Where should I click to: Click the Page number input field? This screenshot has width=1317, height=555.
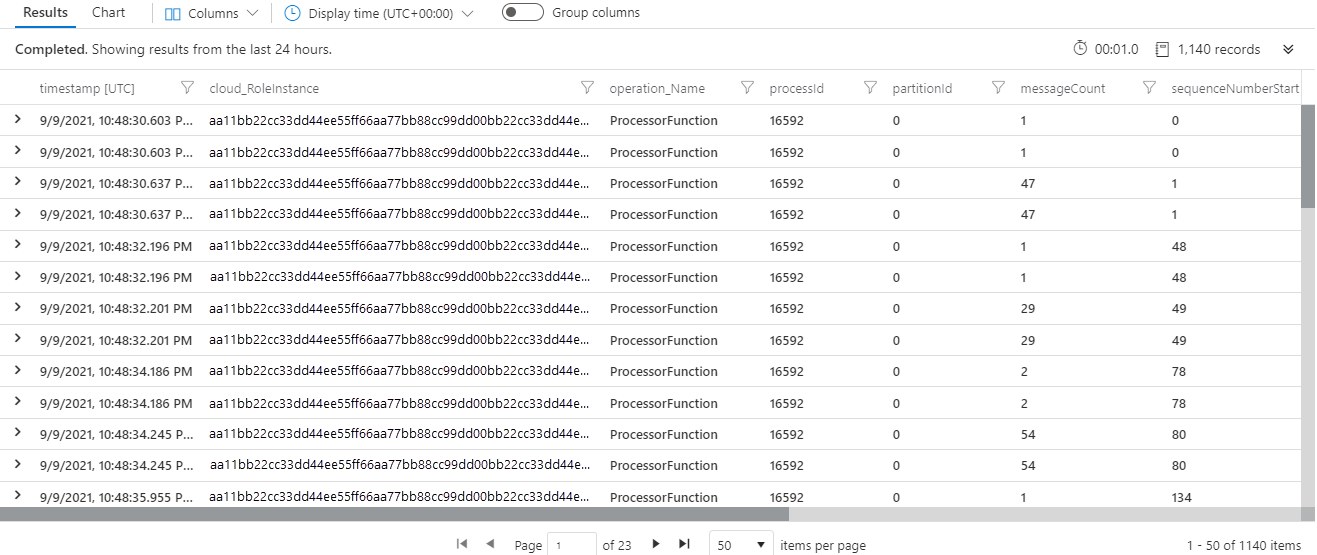point(572,545)
